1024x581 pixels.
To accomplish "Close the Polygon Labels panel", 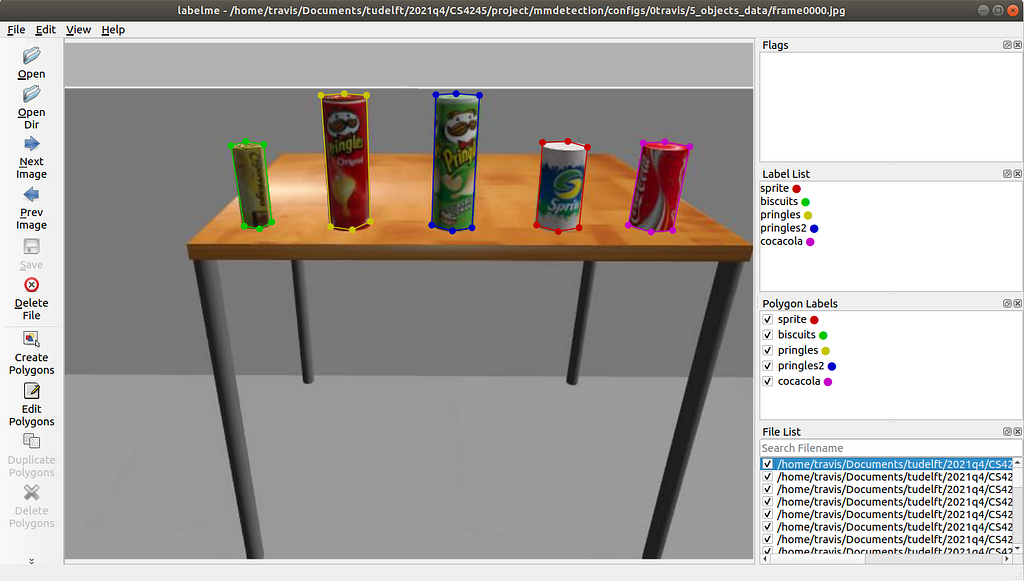I will 1017,304.
